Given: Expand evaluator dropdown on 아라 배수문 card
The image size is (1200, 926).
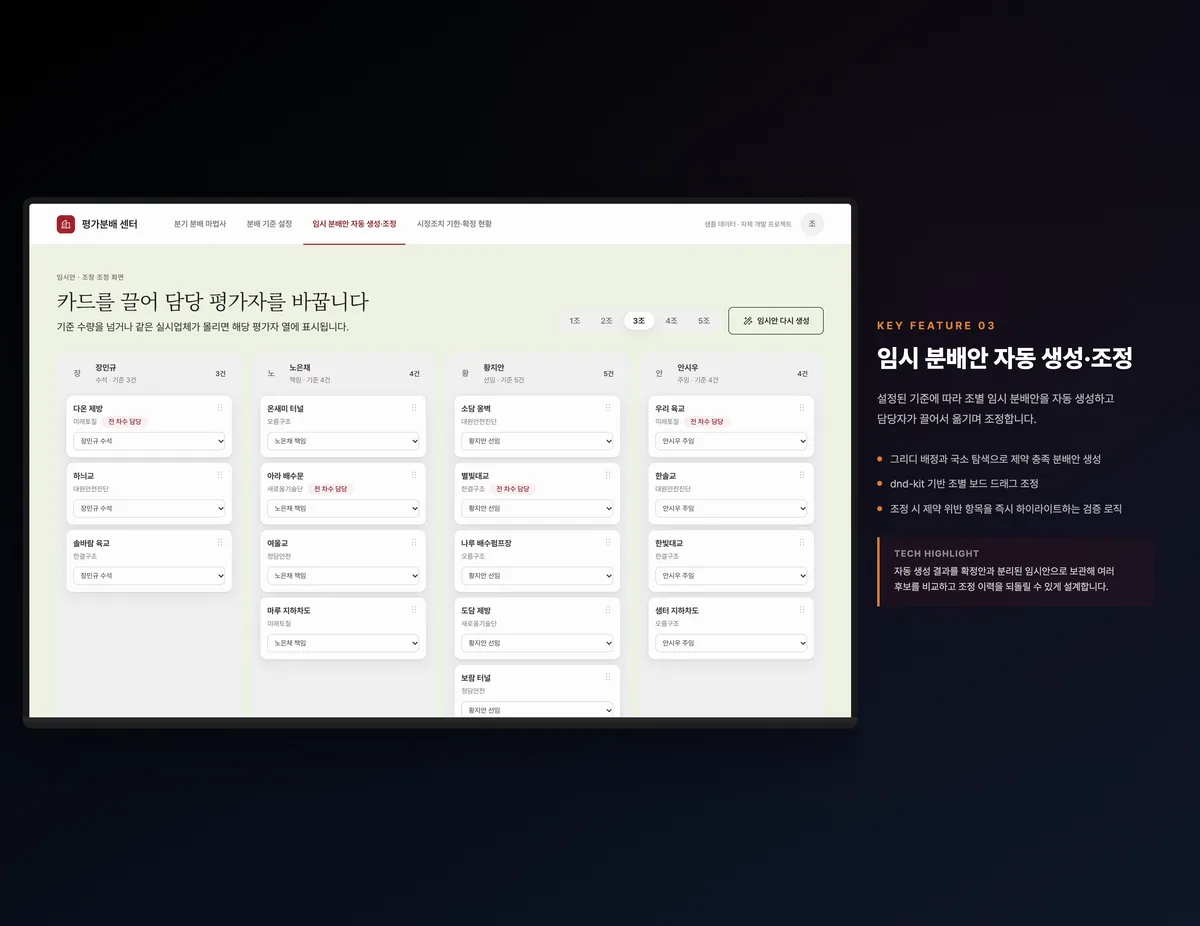Looking at the screenshot, I should pos(343,508).
